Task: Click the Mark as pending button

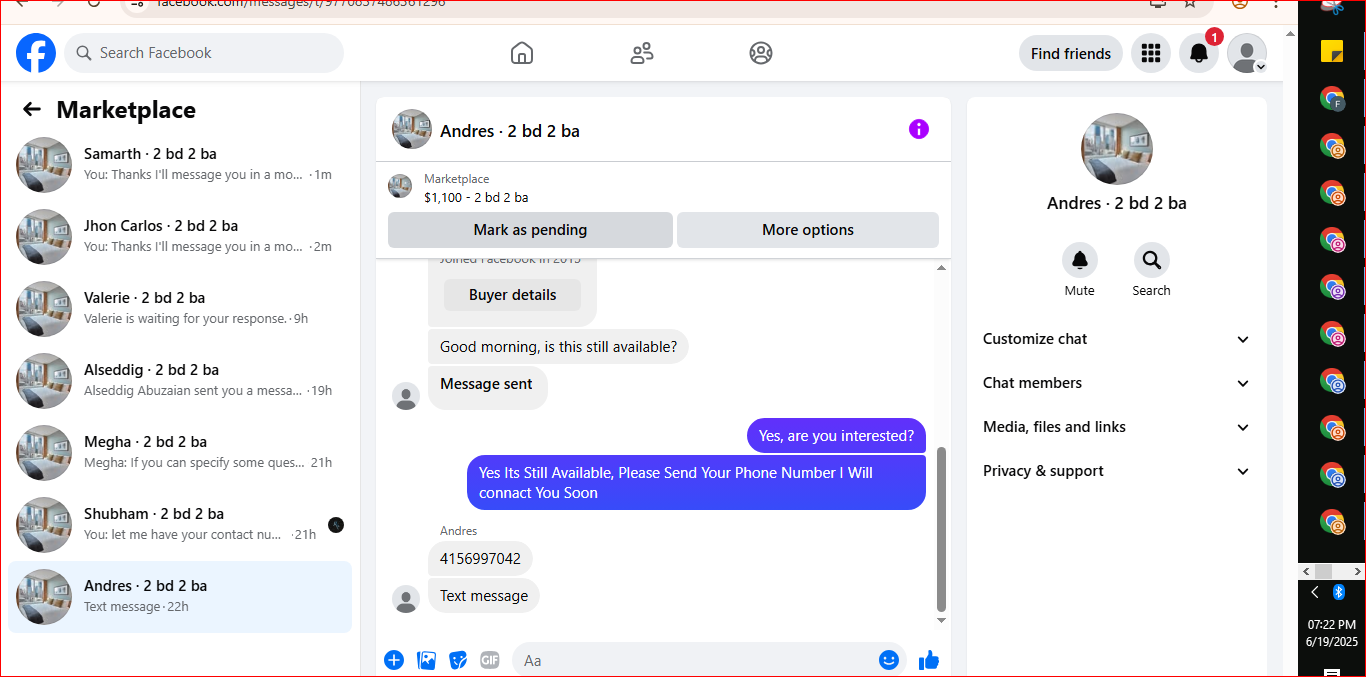Action: coord(530,230)
